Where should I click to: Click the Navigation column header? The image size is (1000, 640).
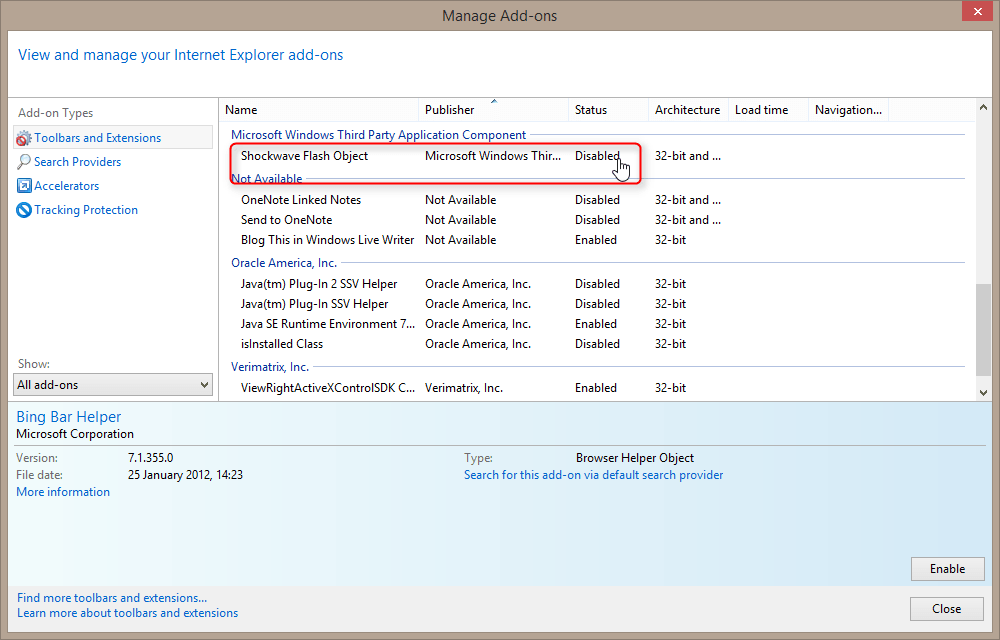848,110
